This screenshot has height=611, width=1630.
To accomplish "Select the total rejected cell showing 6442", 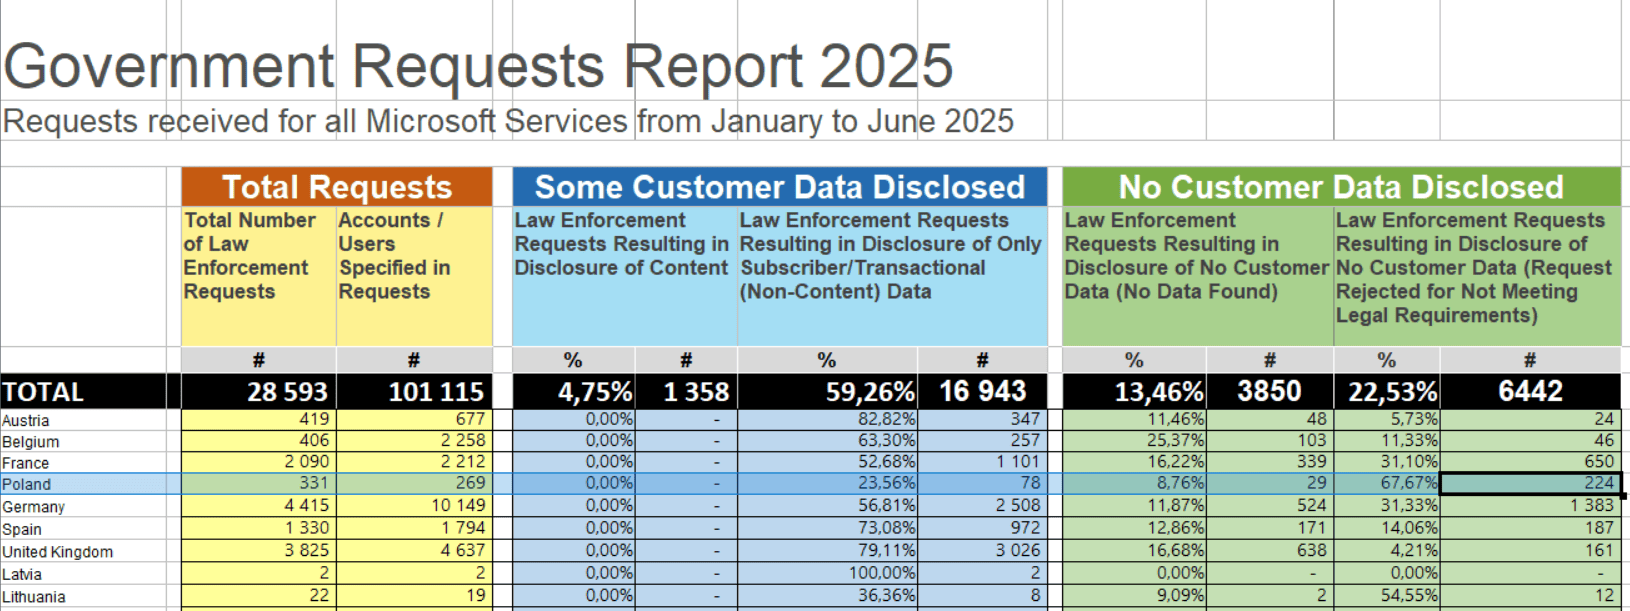I will (1530, 392).
